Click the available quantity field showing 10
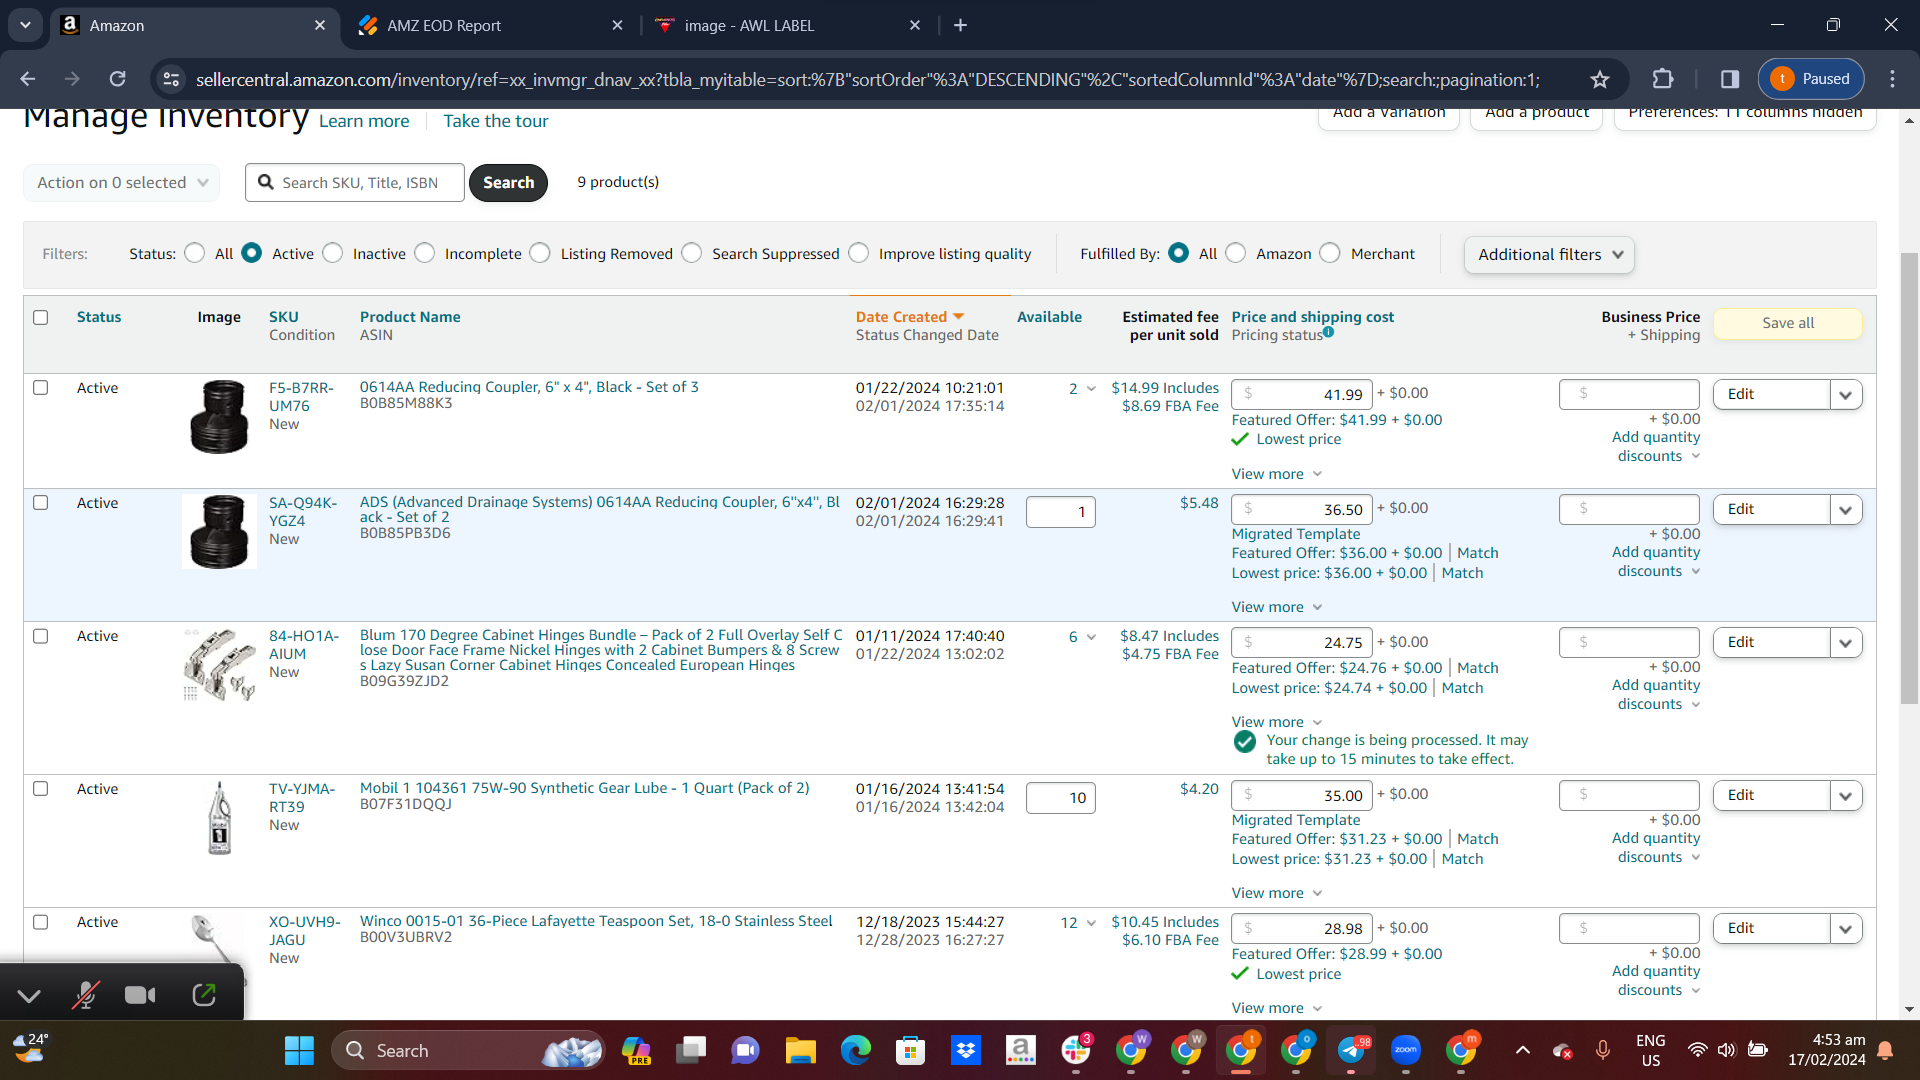 click(1061, 798)
